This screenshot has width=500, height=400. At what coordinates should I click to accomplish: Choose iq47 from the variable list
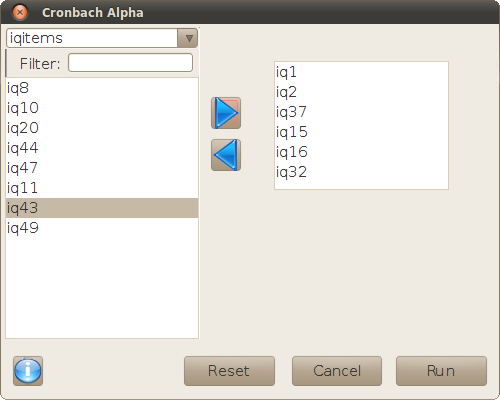click(102, 168)
